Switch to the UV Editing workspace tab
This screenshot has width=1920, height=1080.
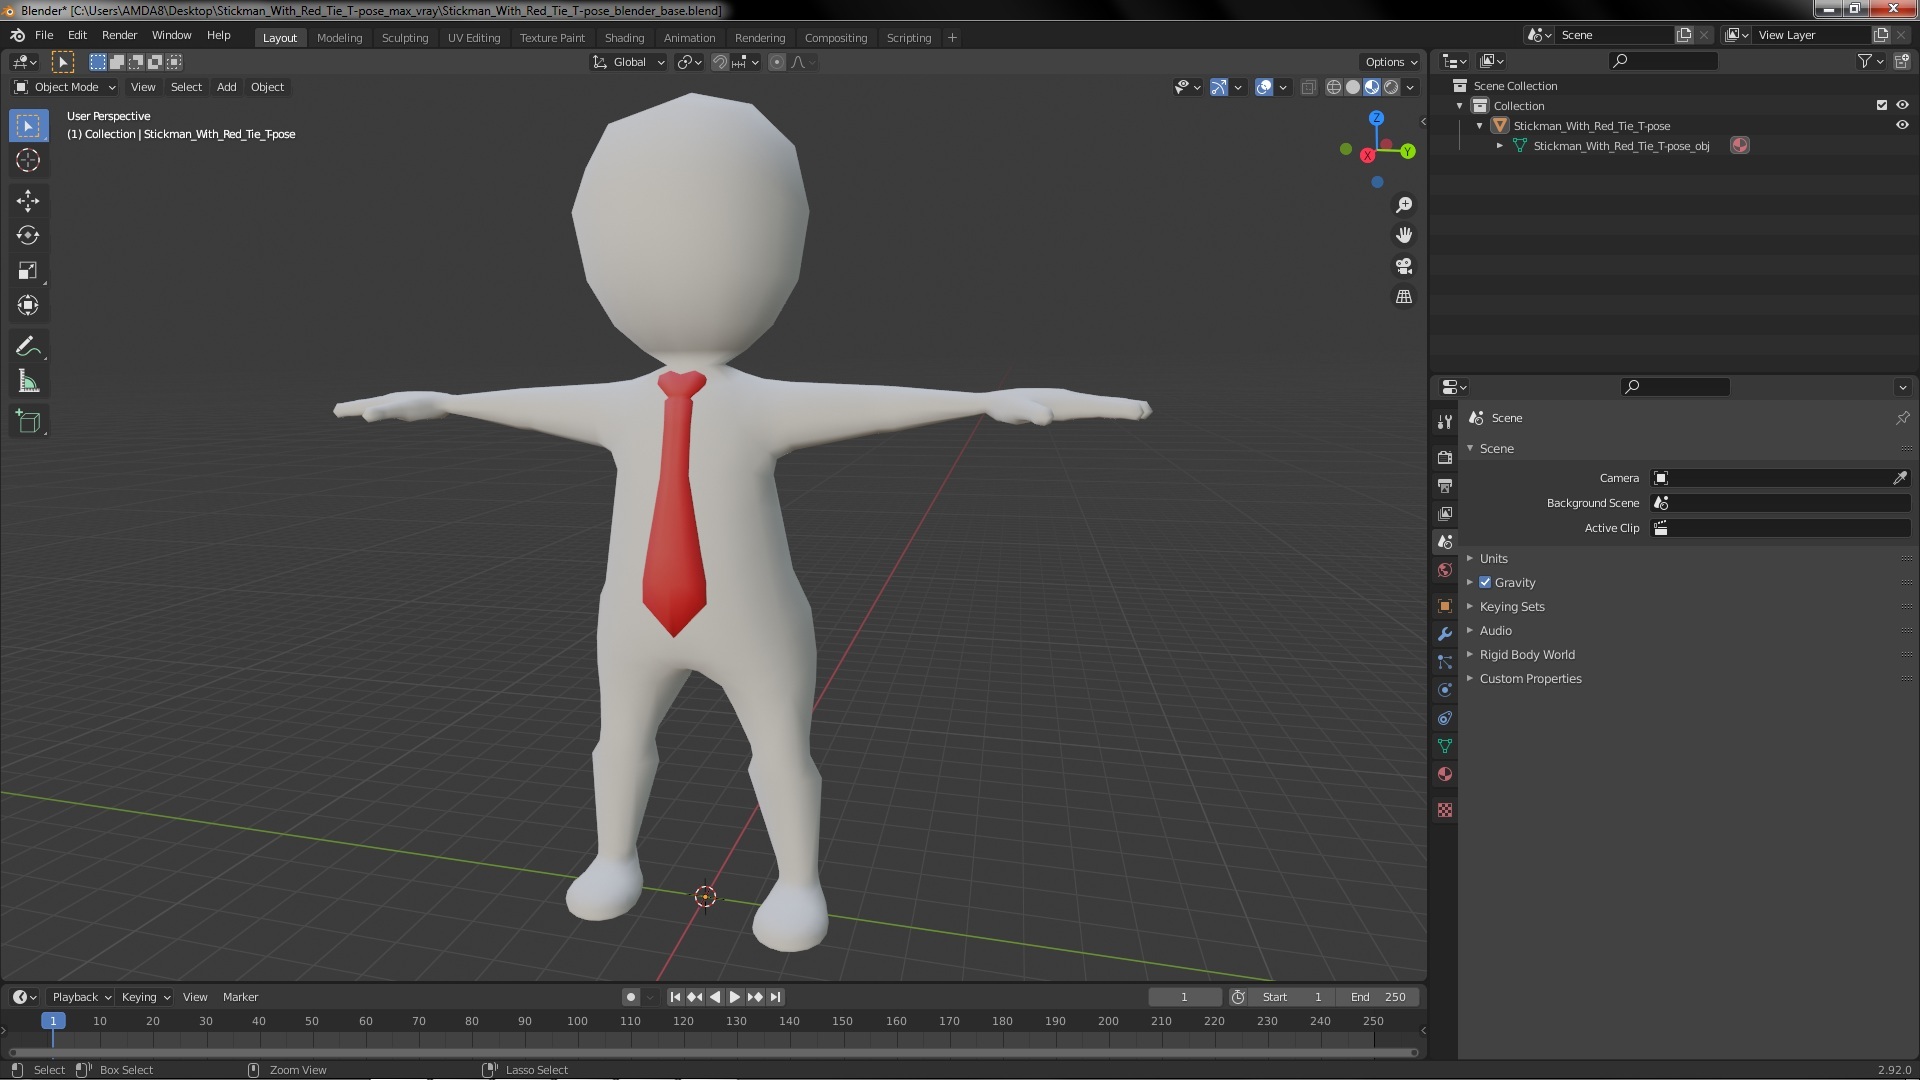tap(474, 37)
